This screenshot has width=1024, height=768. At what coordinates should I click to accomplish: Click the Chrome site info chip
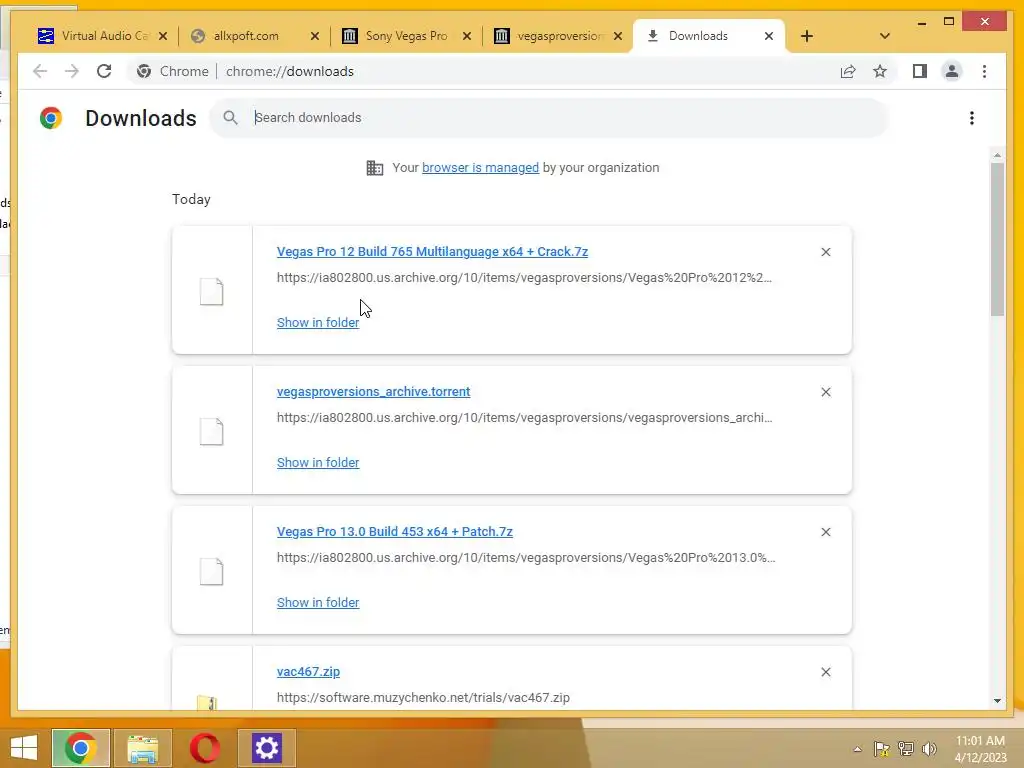click(173, 71)
